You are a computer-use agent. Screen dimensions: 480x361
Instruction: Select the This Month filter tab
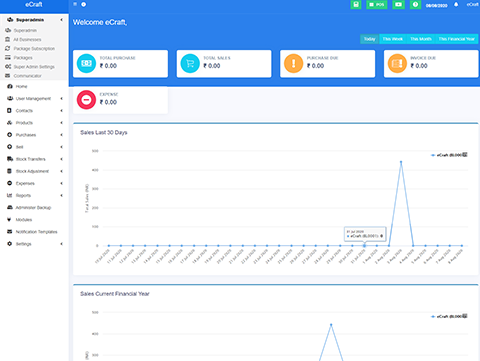[x=421, y=39]
